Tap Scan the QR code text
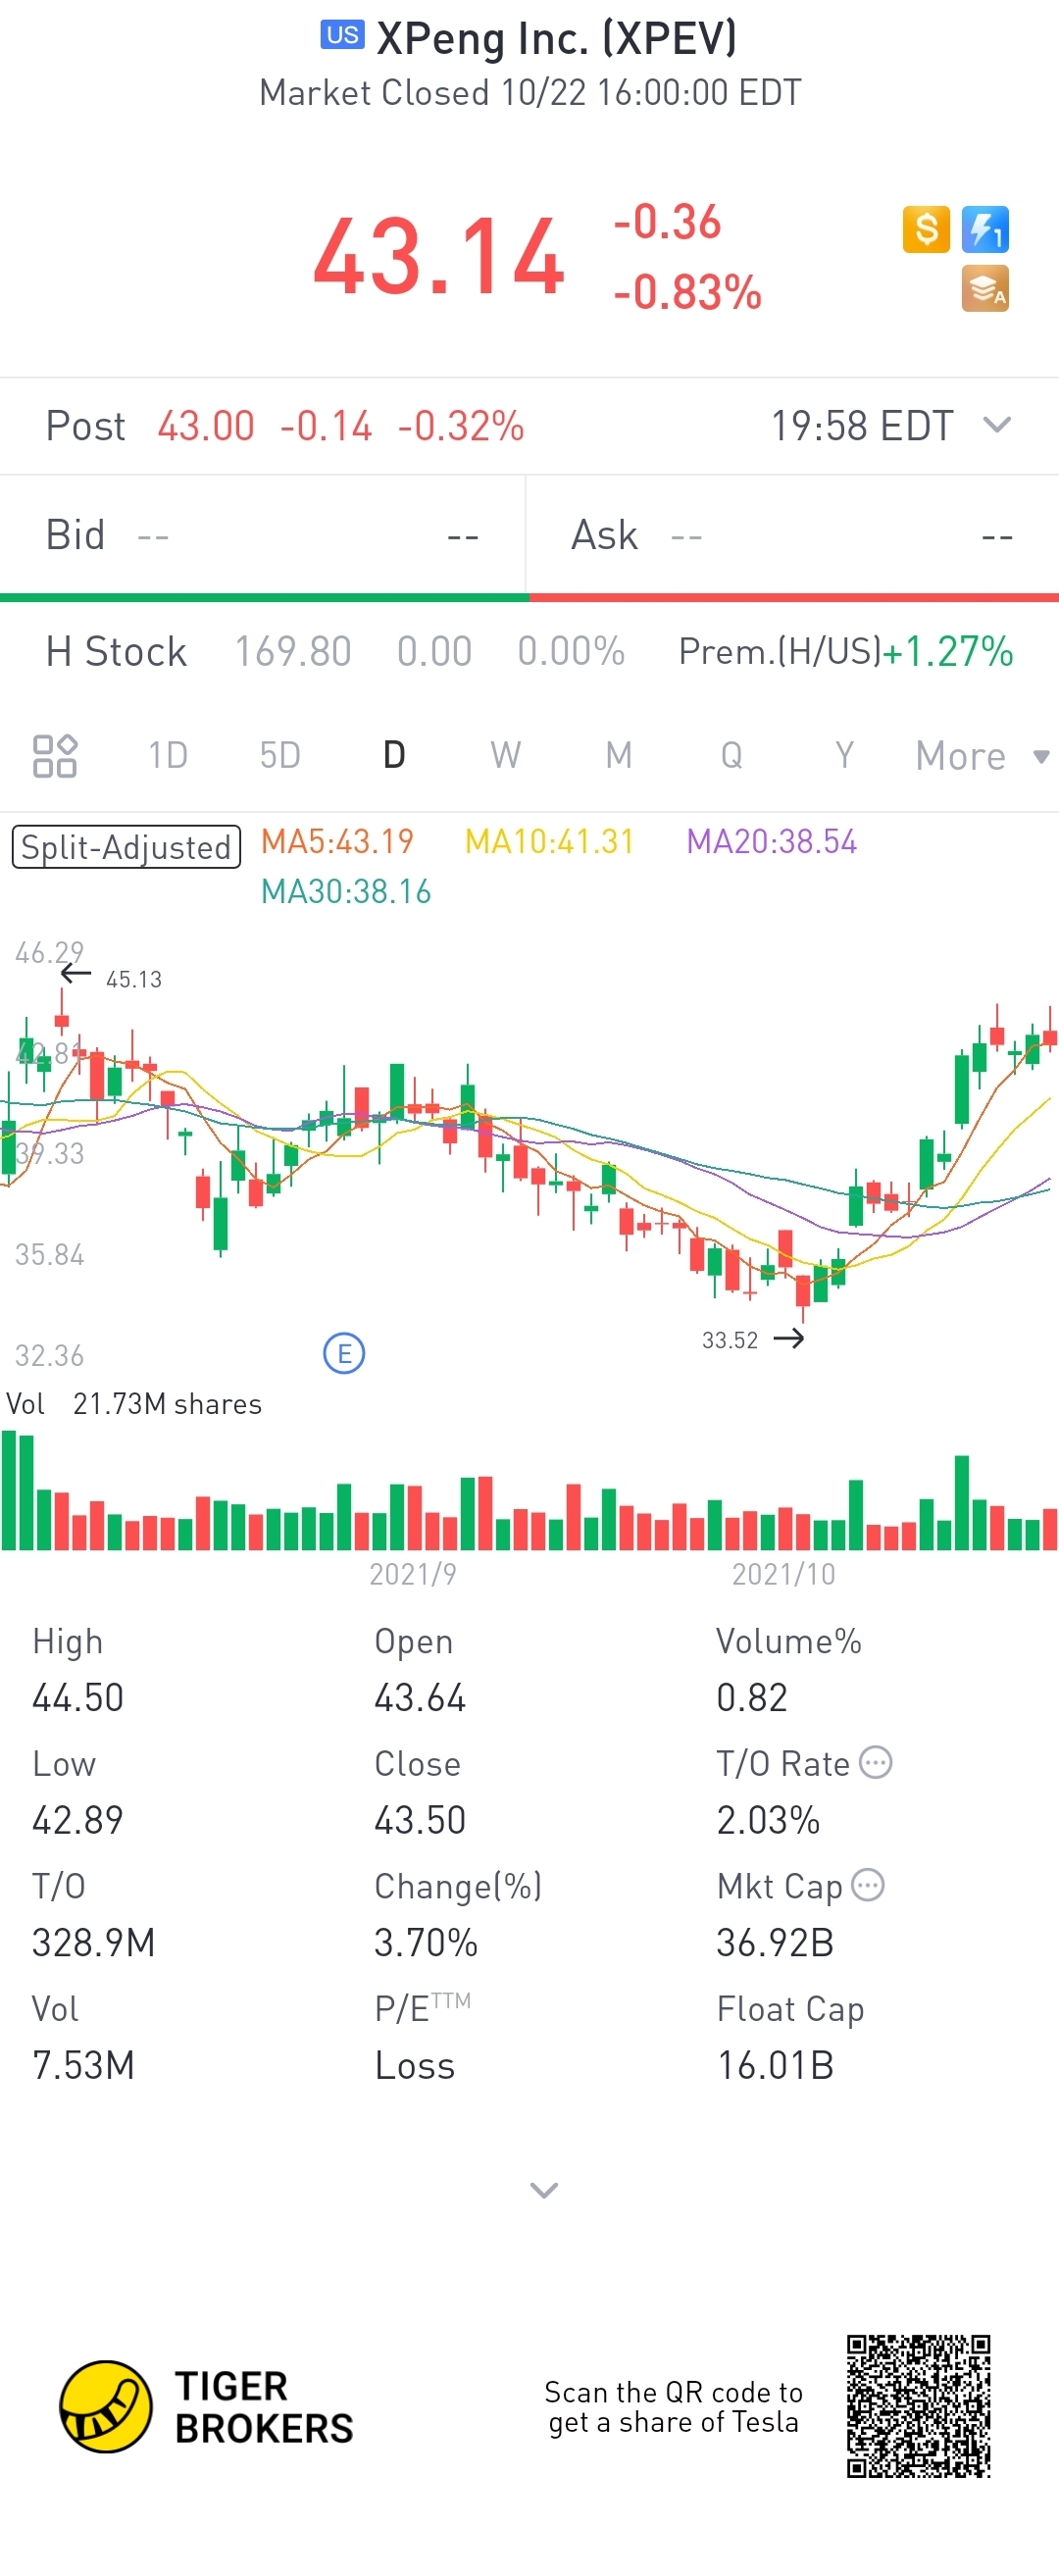 point(673,2407)
